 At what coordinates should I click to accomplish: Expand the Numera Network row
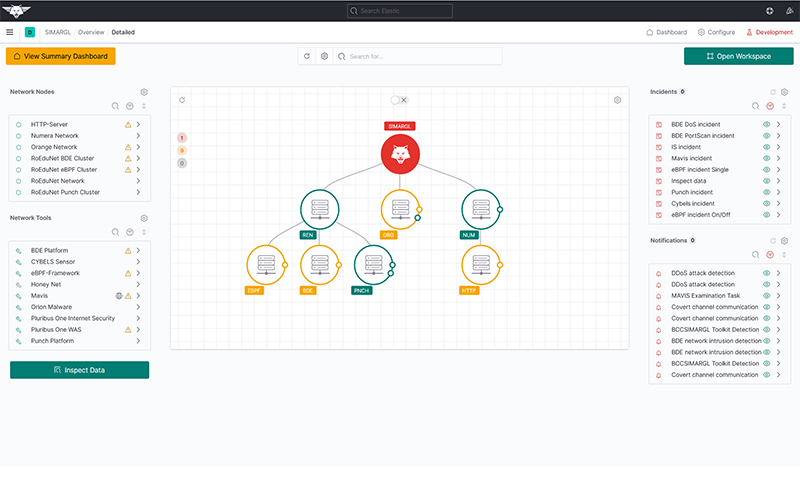pos(138,136)
